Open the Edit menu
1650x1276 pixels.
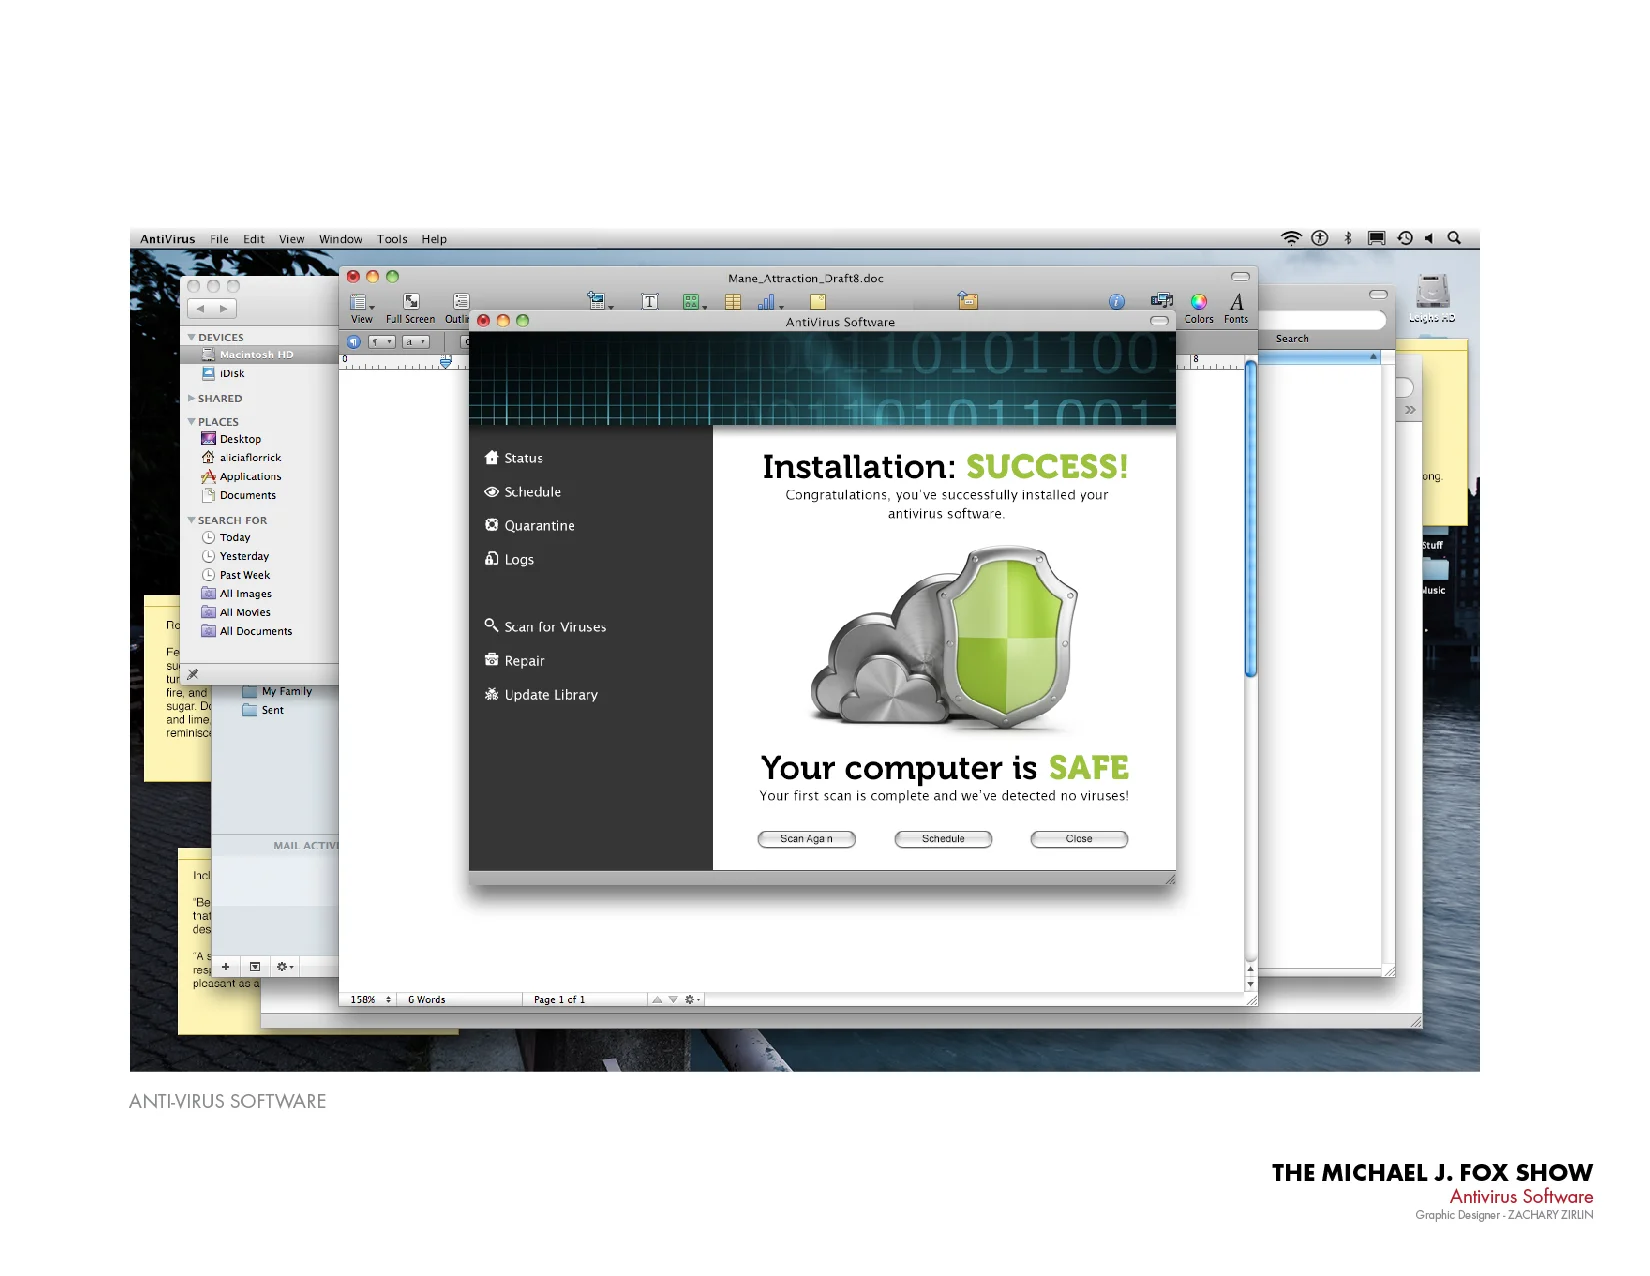pyautogui.click(x=254, y=239)
